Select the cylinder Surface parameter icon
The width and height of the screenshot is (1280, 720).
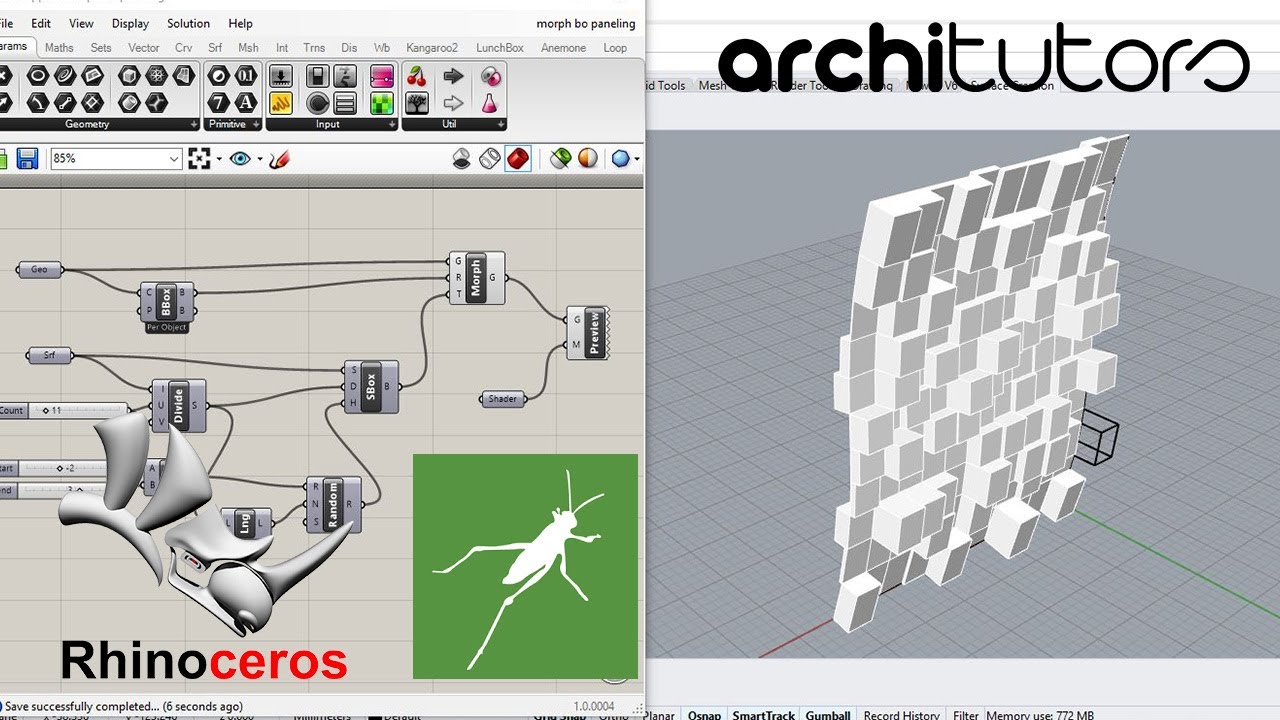129,103
